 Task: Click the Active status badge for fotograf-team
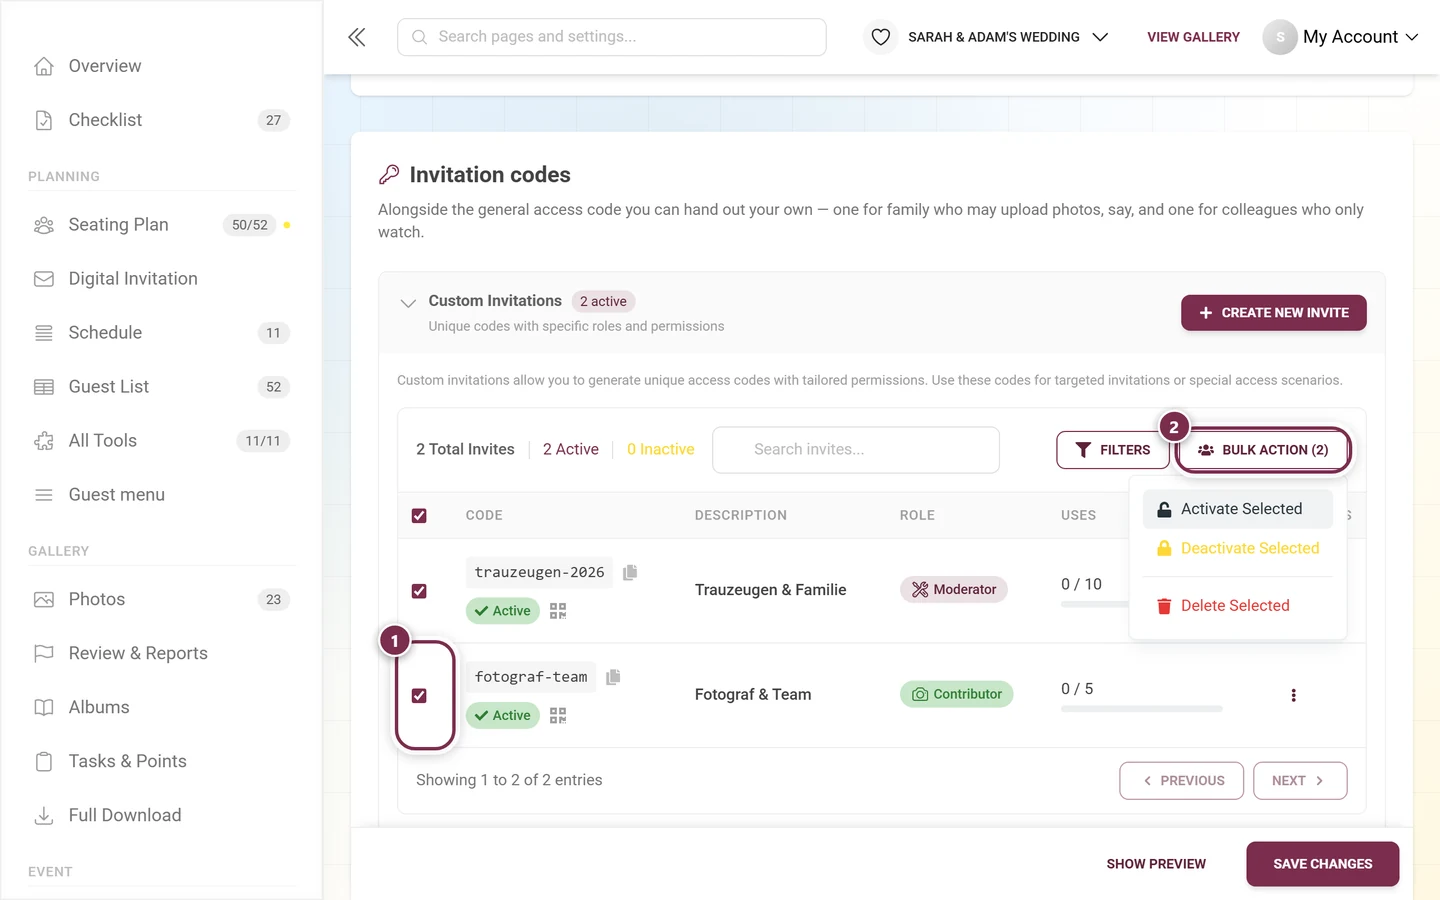click(x=503, y=716)
